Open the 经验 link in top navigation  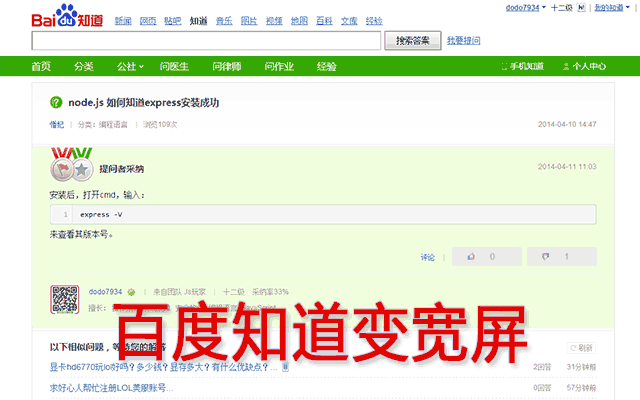[374, 21]
